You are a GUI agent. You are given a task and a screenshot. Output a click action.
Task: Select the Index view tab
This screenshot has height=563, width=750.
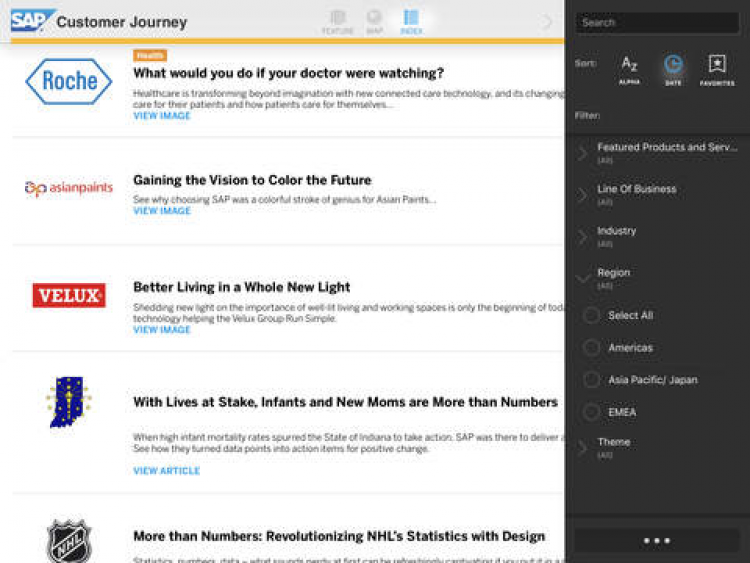tap(411, 22)
